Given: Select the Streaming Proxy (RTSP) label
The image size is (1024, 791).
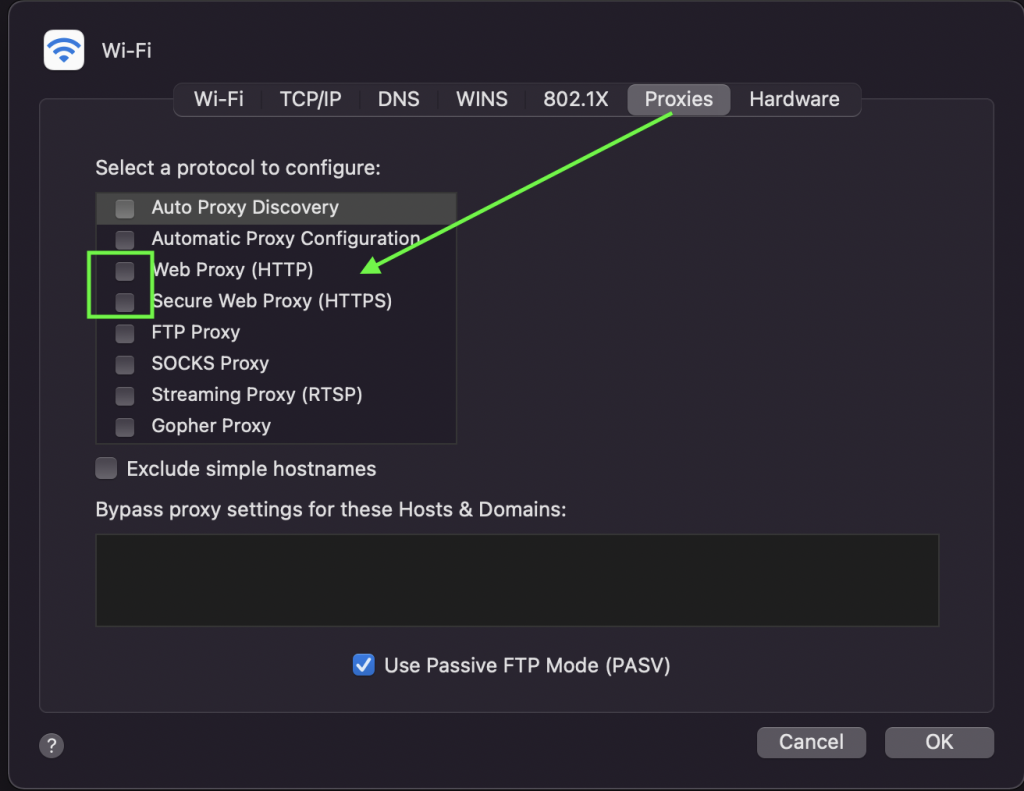Looking at the screenshot, I should coord(257,395).
